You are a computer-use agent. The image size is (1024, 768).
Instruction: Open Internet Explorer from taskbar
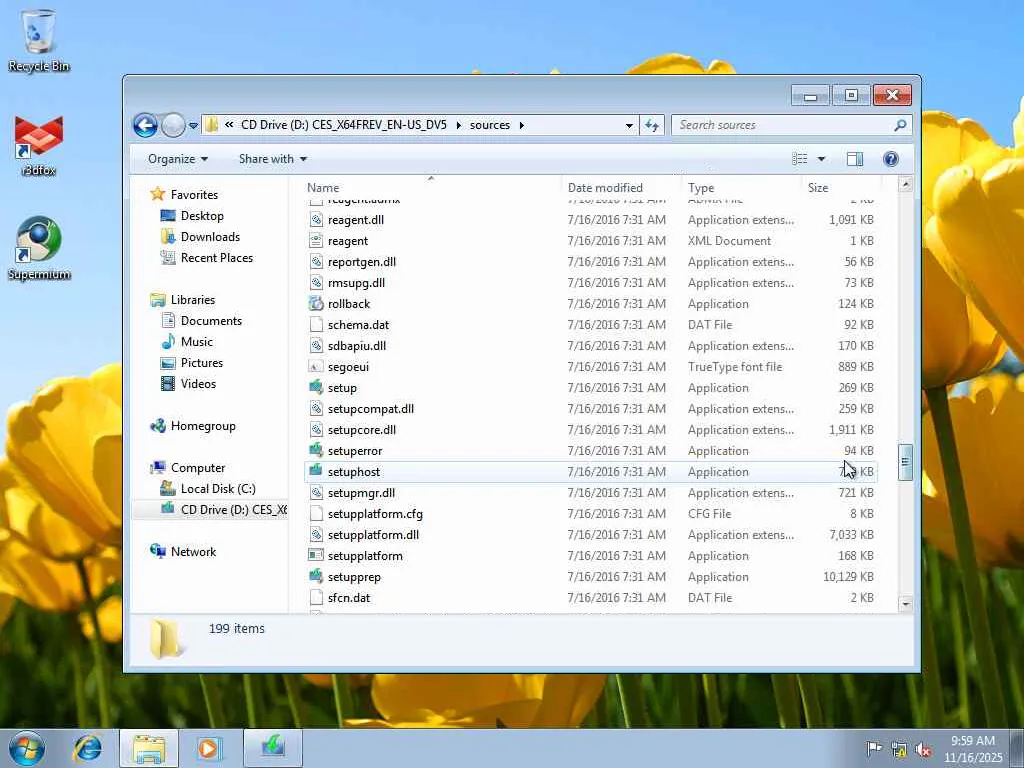click(x=88, y=748)
